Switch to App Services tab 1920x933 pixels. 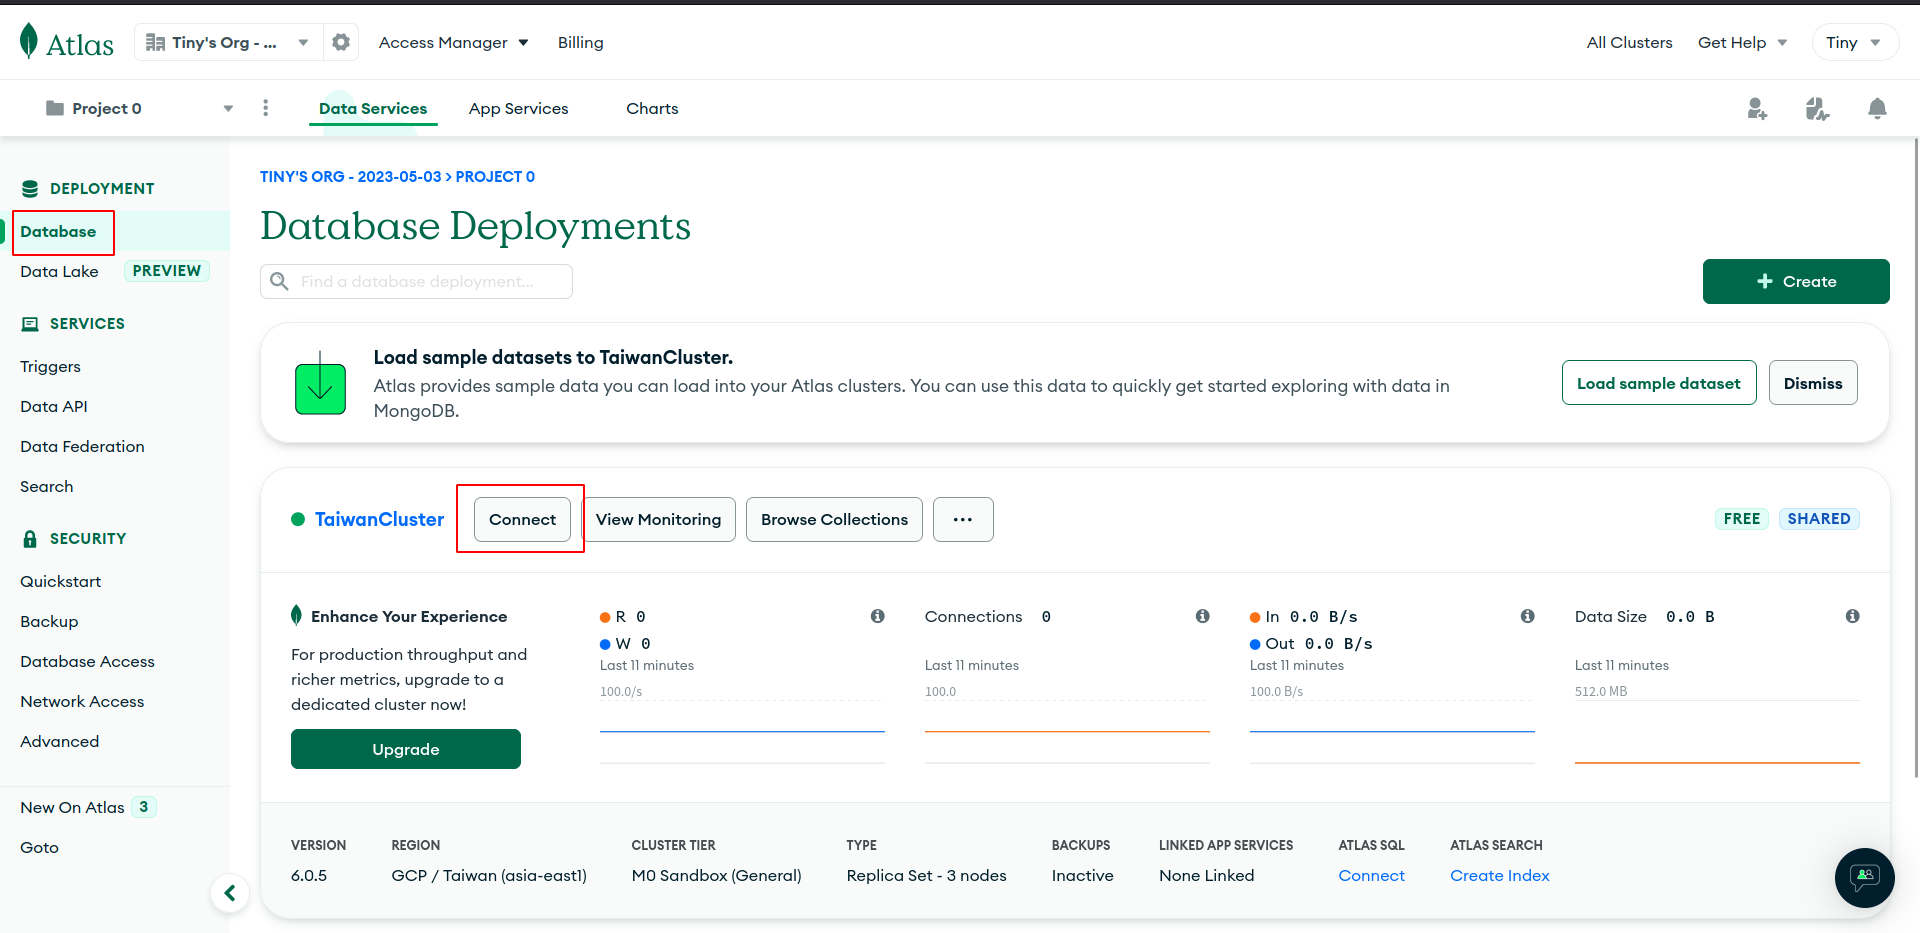[x=518, y=108]
